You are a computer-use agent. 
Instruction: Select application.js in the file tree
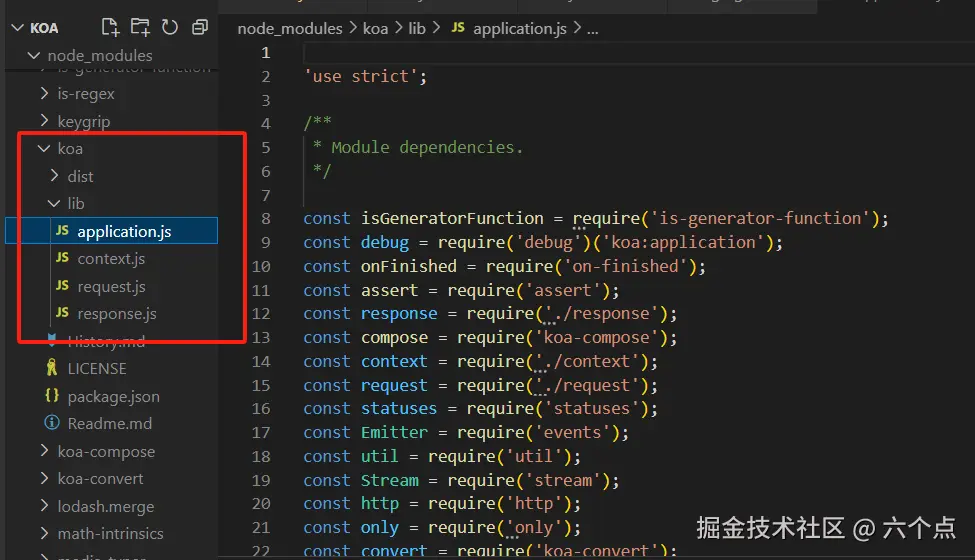[111, 231]
